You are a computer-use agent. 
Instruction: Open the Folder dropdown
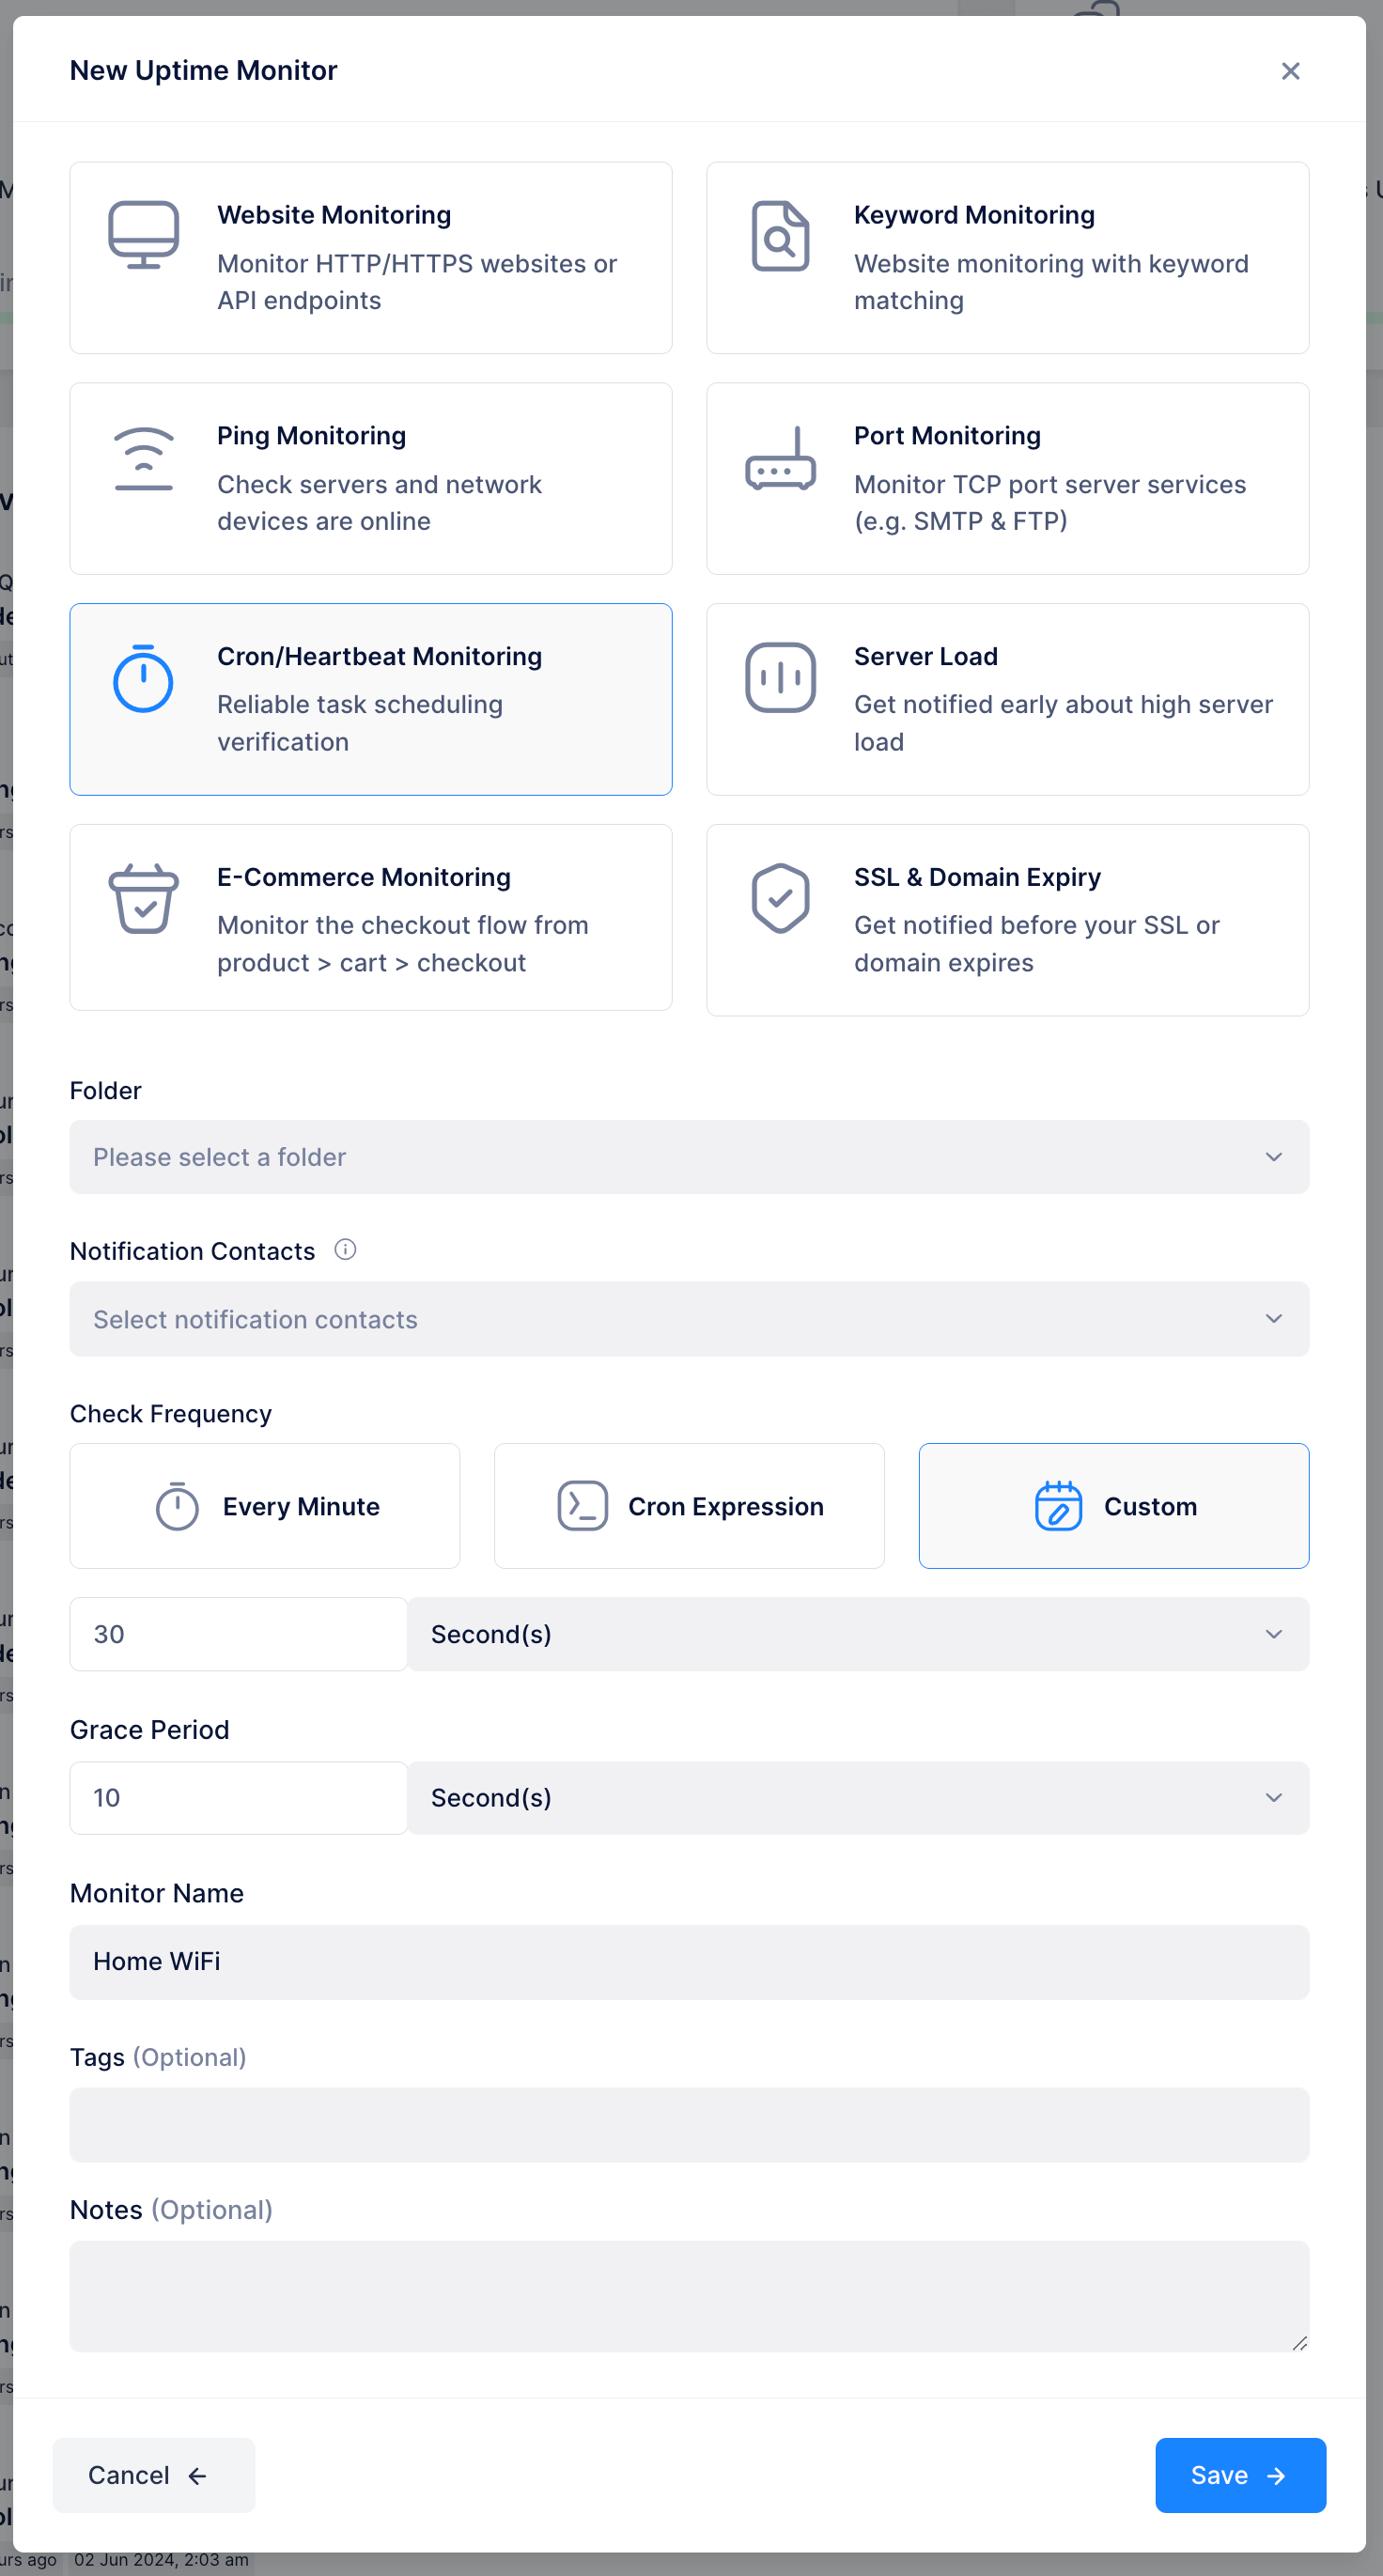tap(689, 1157)
